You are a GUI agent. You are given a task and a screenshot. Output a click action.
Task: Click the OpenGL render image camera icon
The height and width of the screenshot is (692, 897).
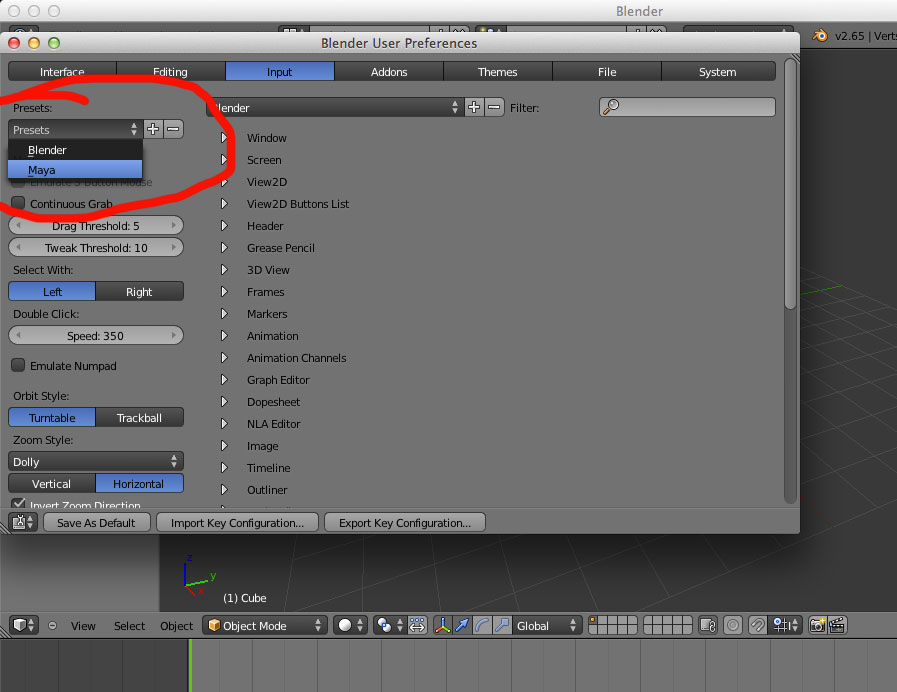pyautogui.click(x=817, y=625)
